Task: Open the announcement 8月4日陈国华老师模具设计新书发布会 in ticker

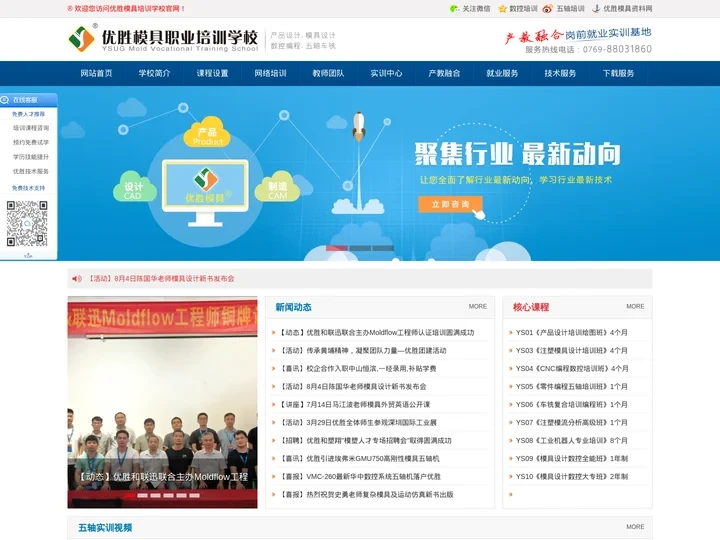Action: (x=161, y=278)
